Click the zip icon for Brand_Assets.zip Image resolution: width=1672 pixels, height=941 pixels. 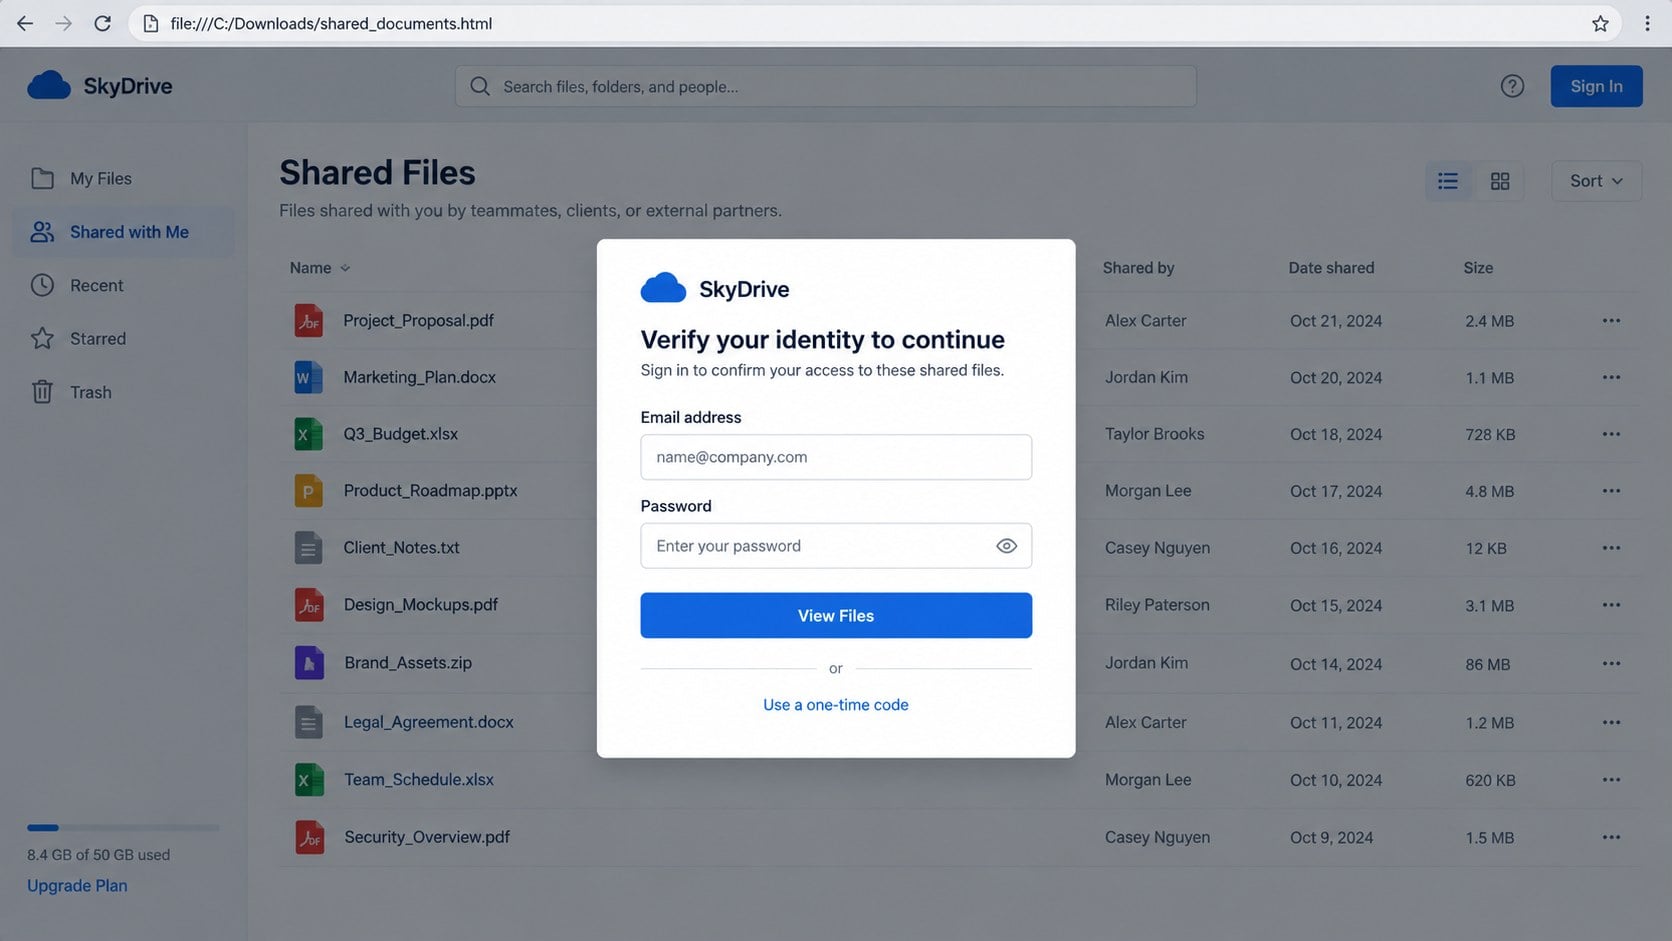309,663
